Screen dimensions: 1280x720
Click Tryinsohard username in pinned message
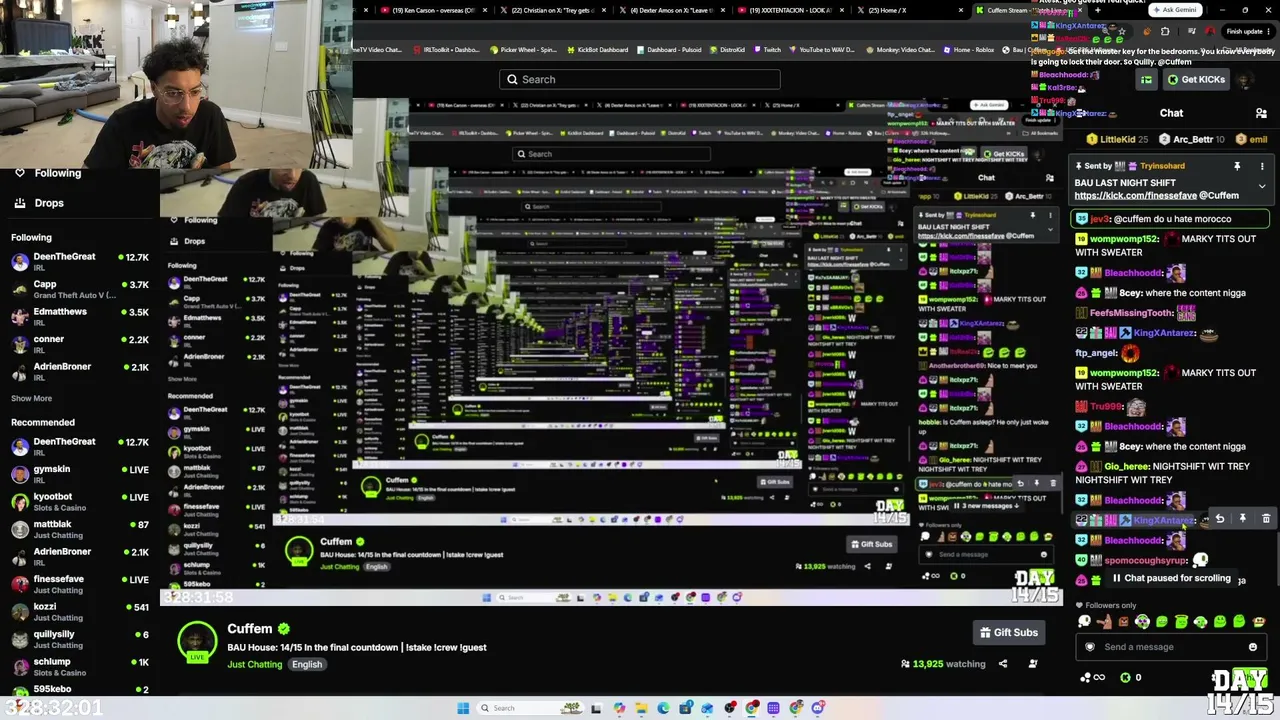pos(1162,166)
